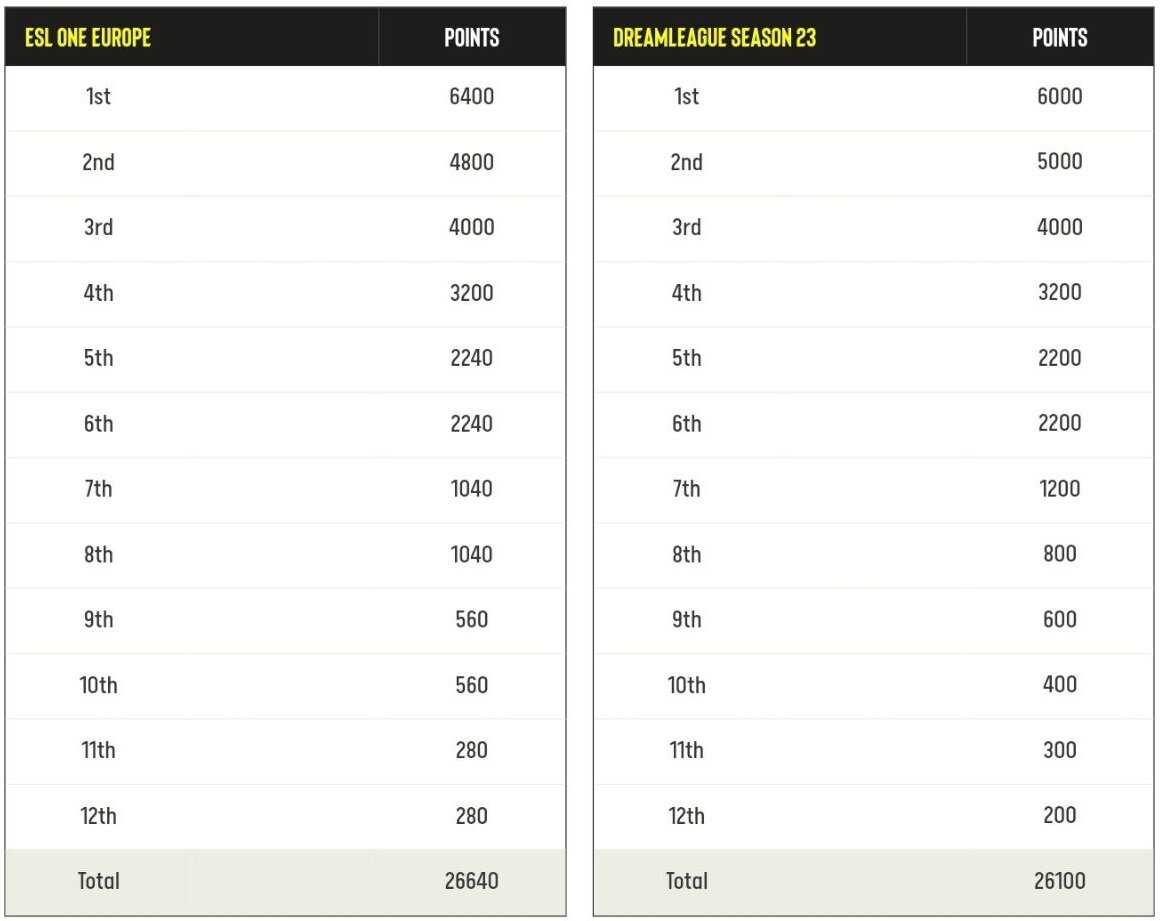Click the DREAMLEAGUE SEASON 23 header
This screenshot has height=921, width=1163.
tap(714, 38)
